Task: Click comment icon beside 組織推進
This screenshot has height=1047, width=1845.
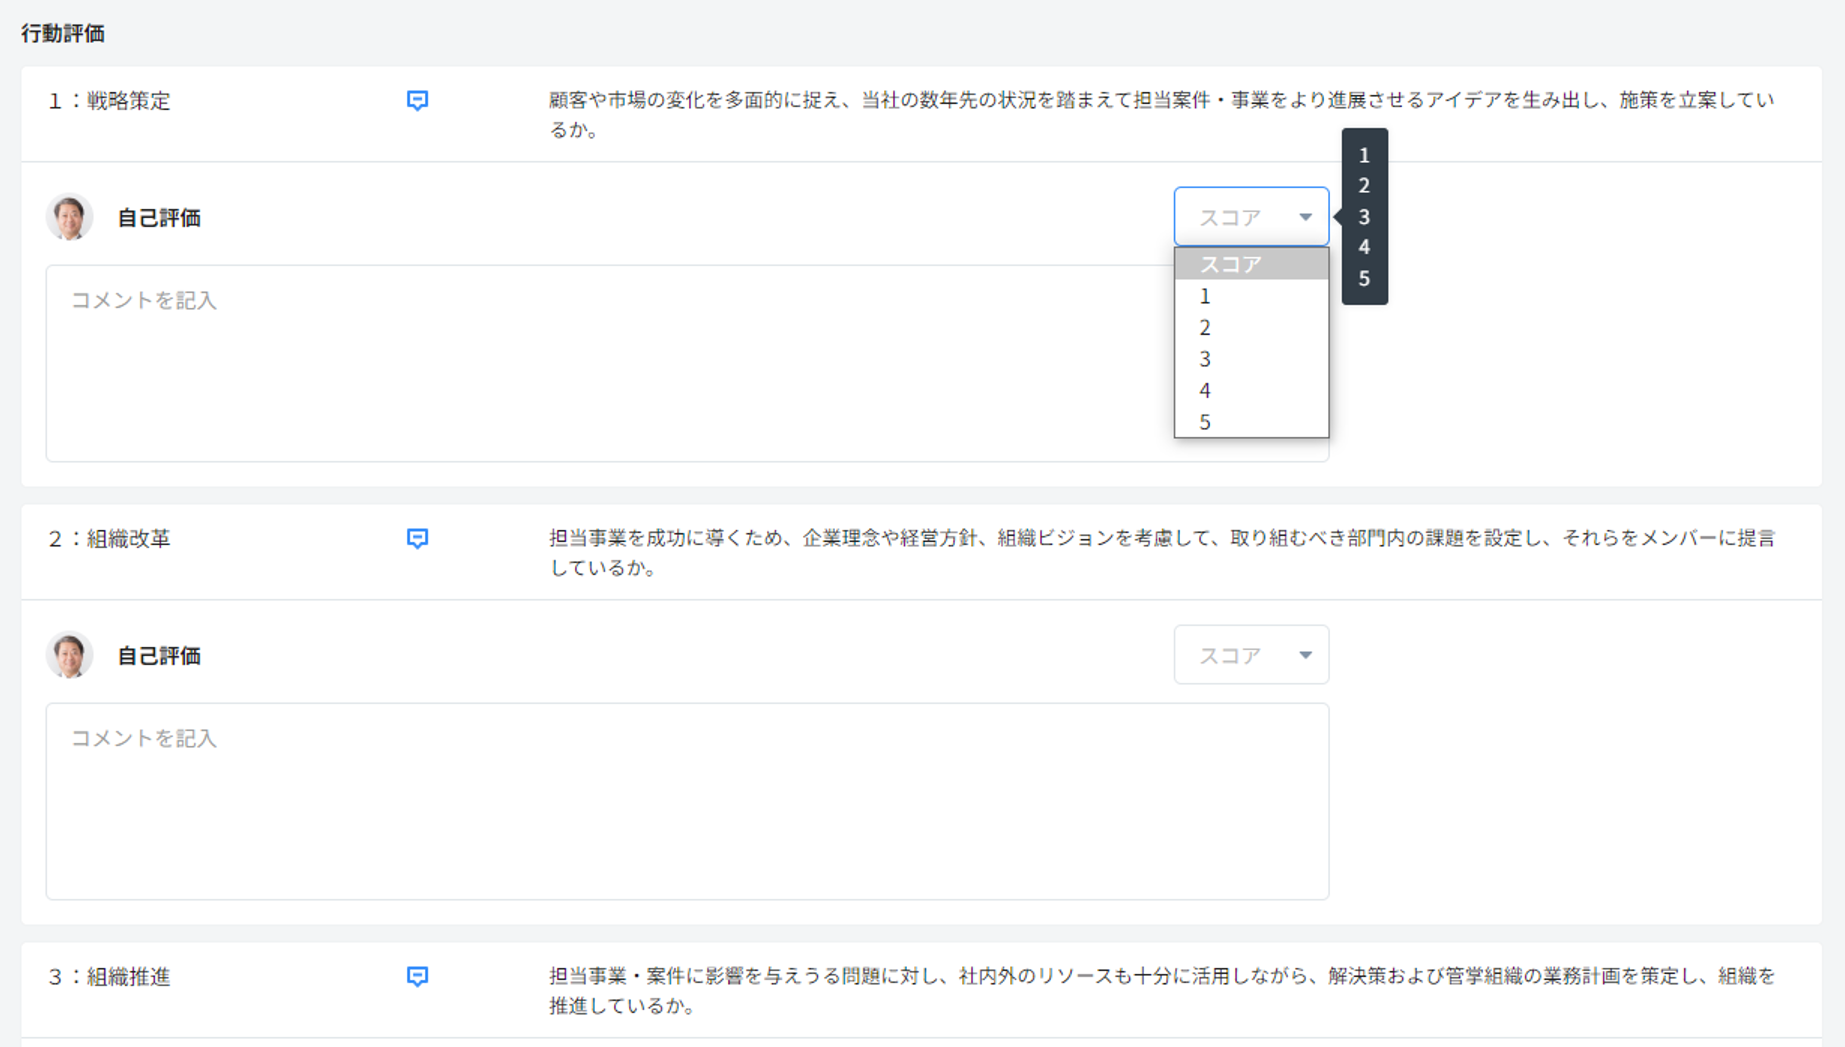Action: tap(417, 977)
